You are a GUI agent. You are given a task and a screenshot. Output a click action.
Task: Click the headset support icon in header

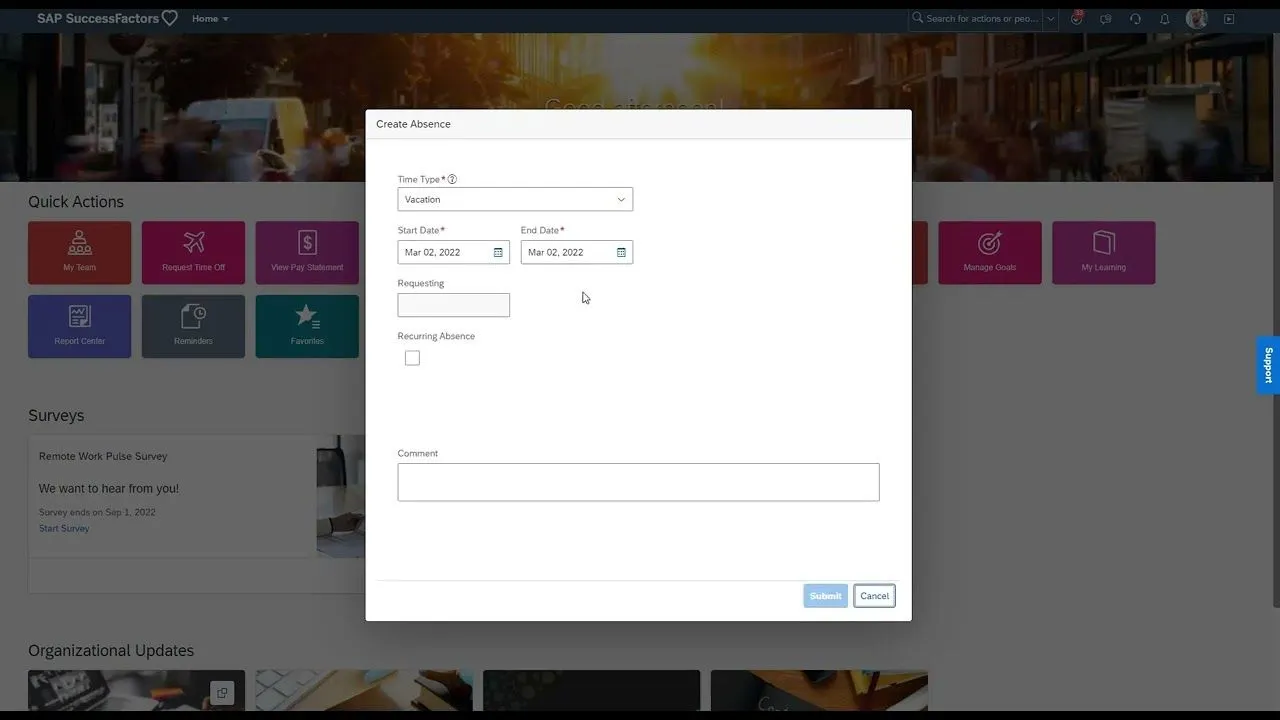point(1135,19)
